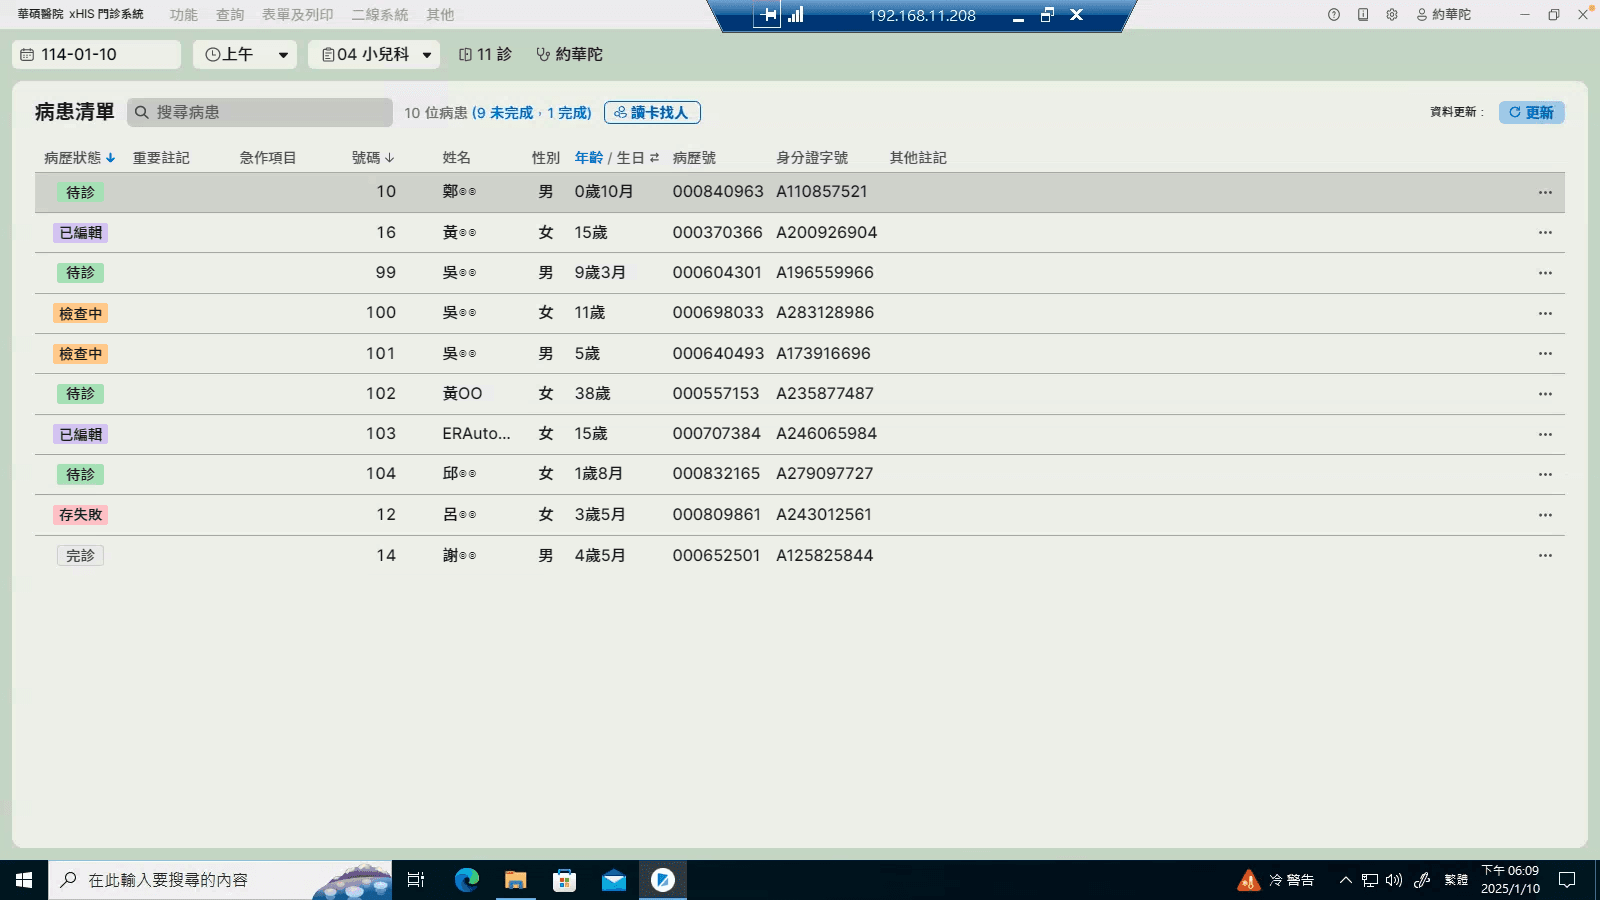1600x900 pixels.
Task: Sort by 號碼 column header
Action: click(x=373, y=158)
